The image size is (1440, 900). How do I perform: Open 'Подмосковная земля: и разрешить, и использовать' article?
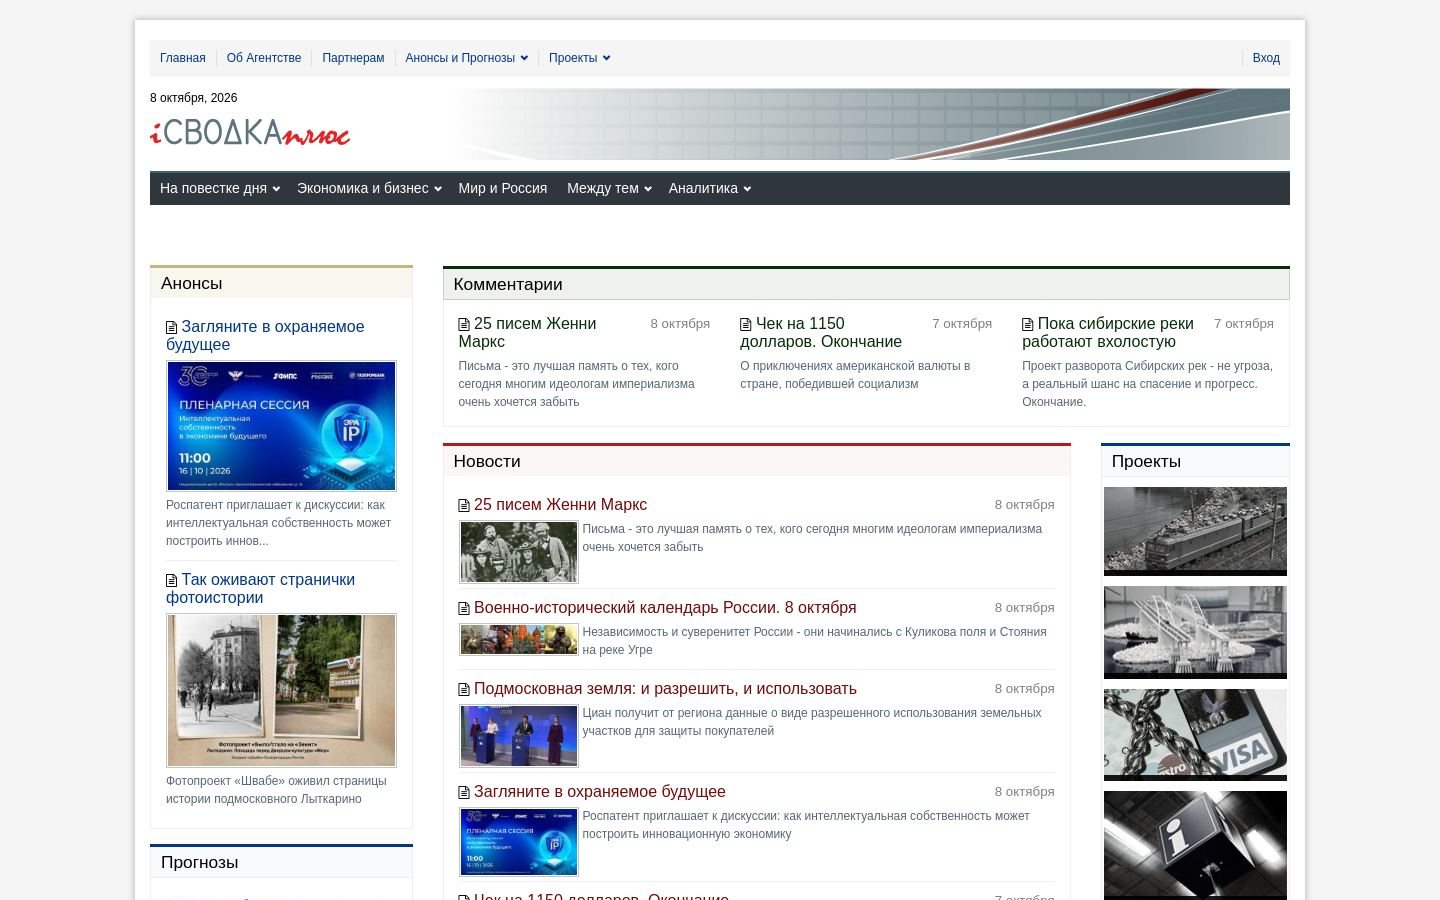click(665, 689)
